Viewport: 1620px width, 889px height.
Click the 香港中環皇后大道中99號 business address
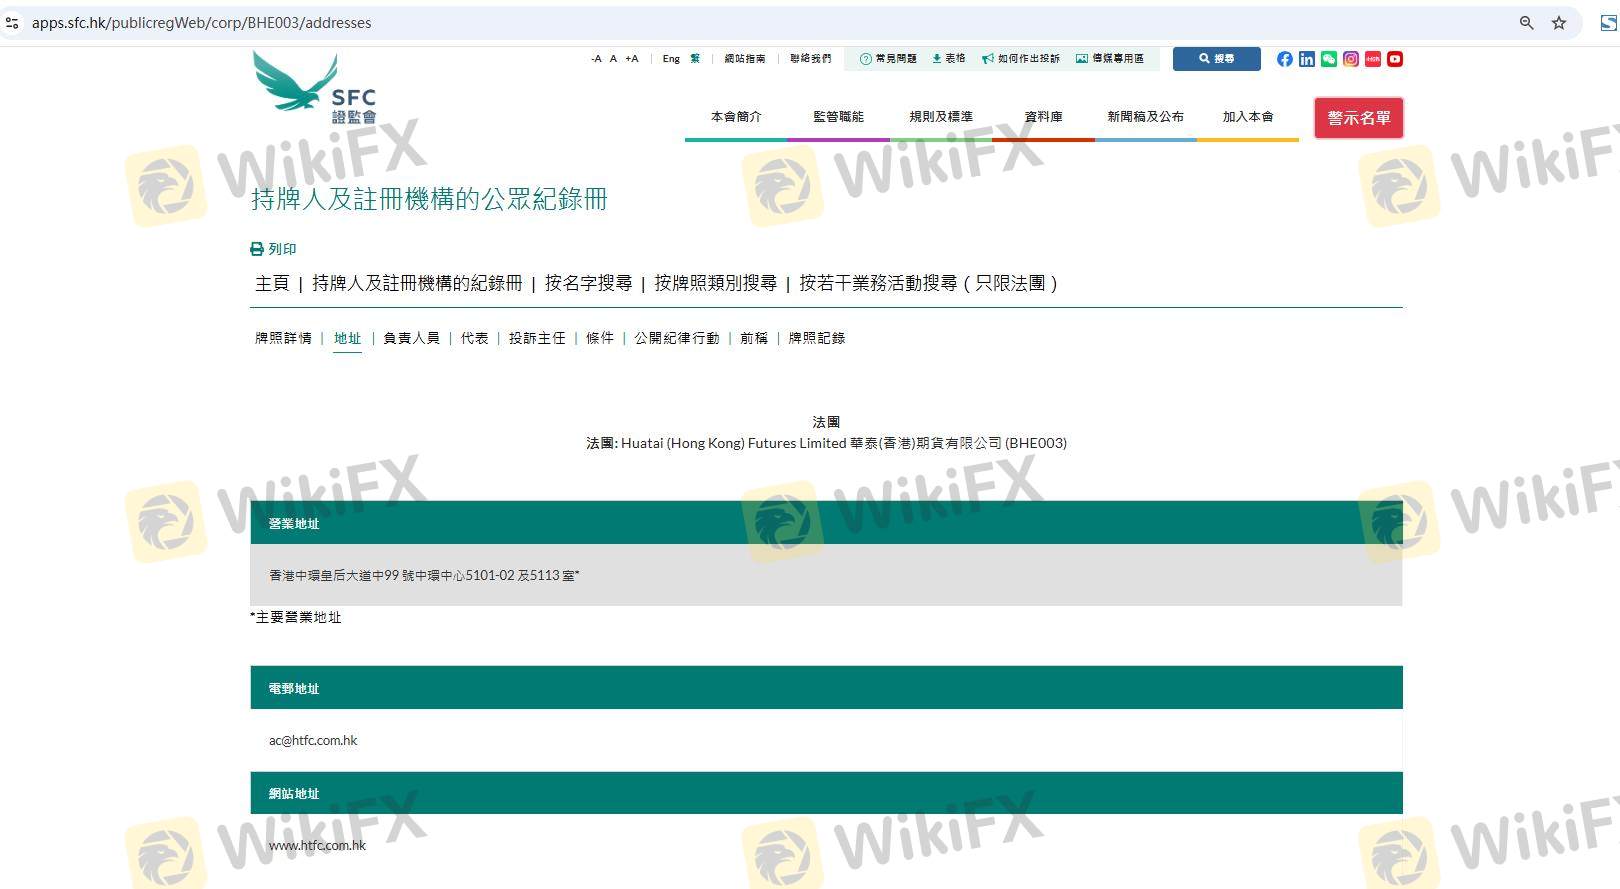[x=424, y=576]
